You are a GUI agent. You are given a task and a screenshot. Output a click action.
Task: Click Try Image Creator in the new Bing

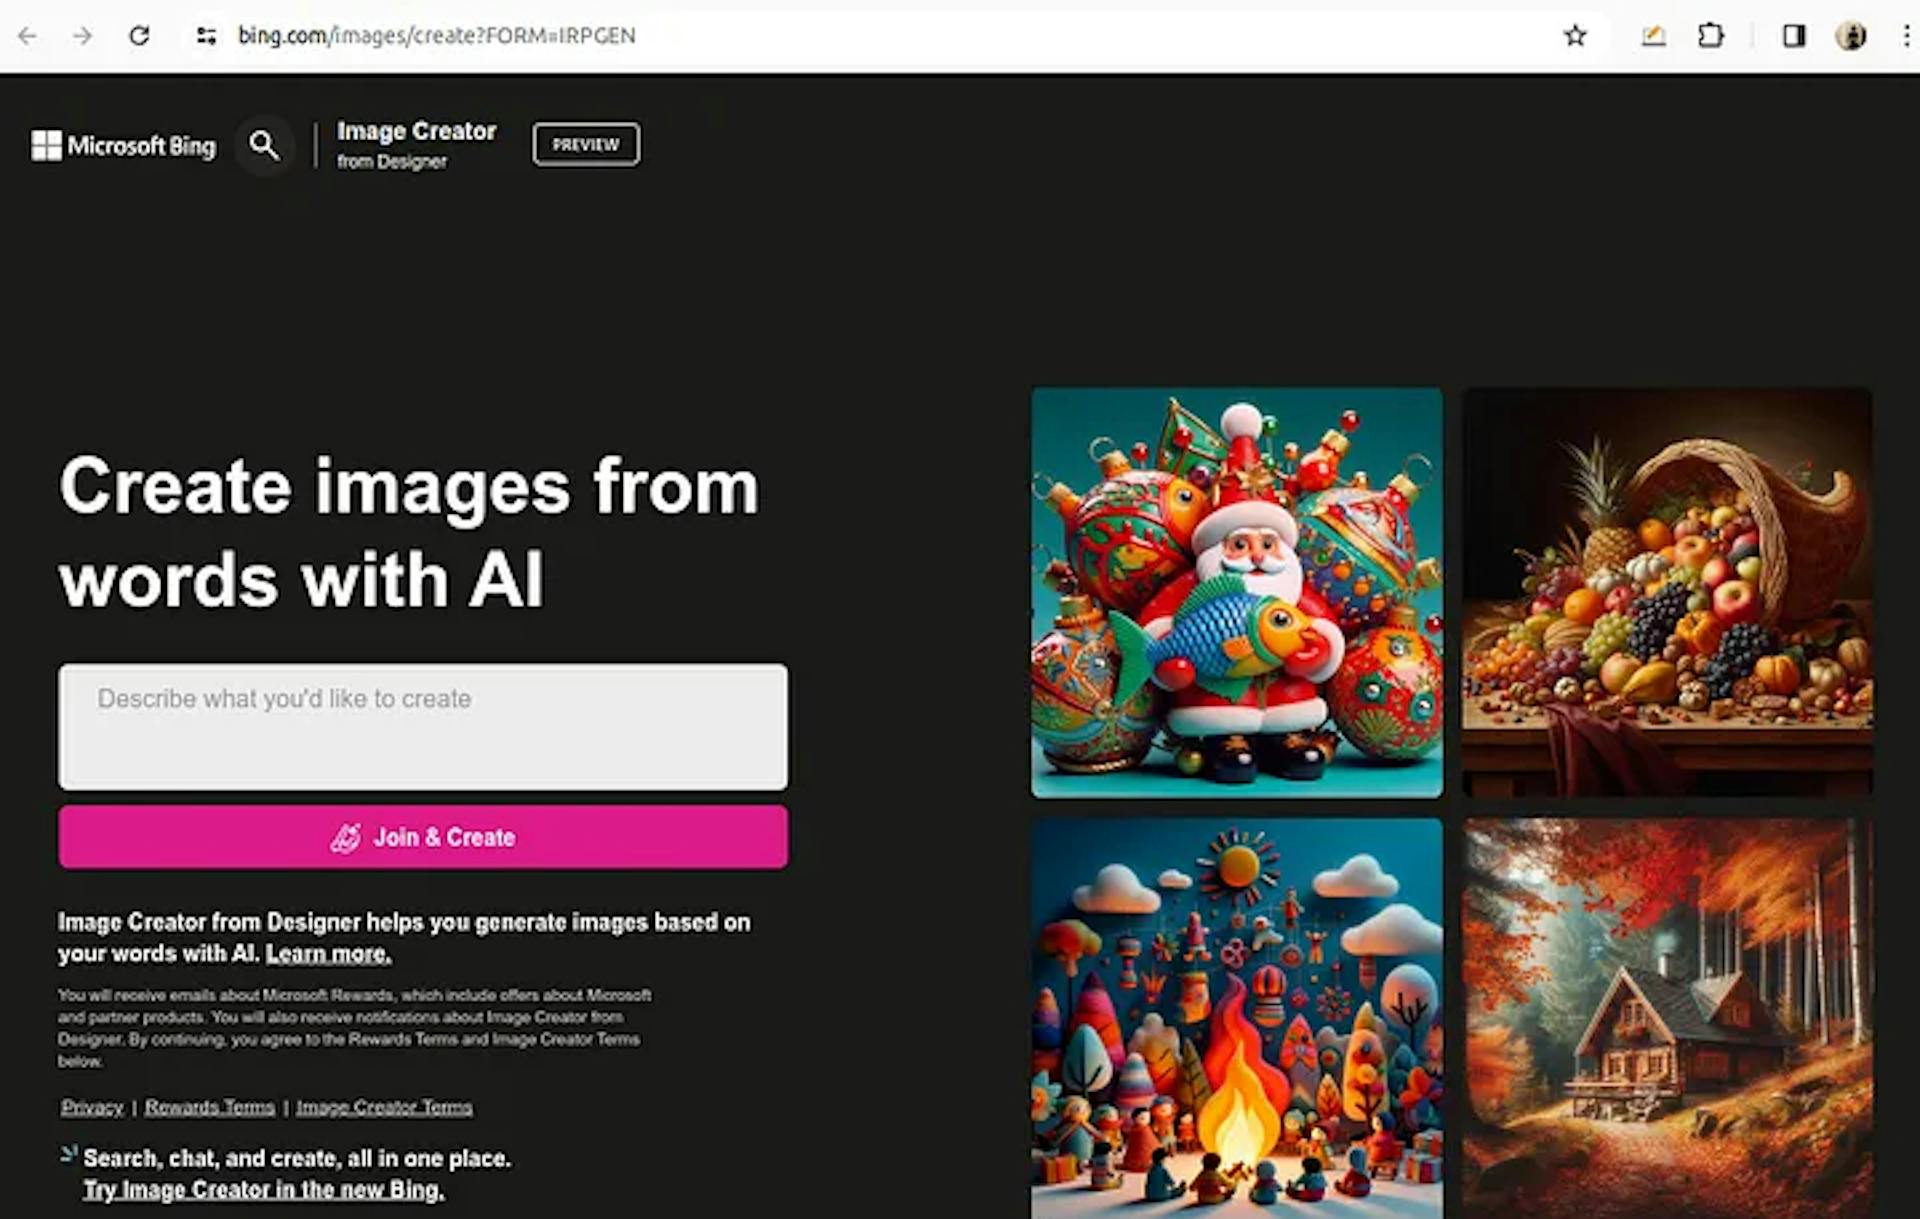pyautogui.click(x=264, y=1189)
